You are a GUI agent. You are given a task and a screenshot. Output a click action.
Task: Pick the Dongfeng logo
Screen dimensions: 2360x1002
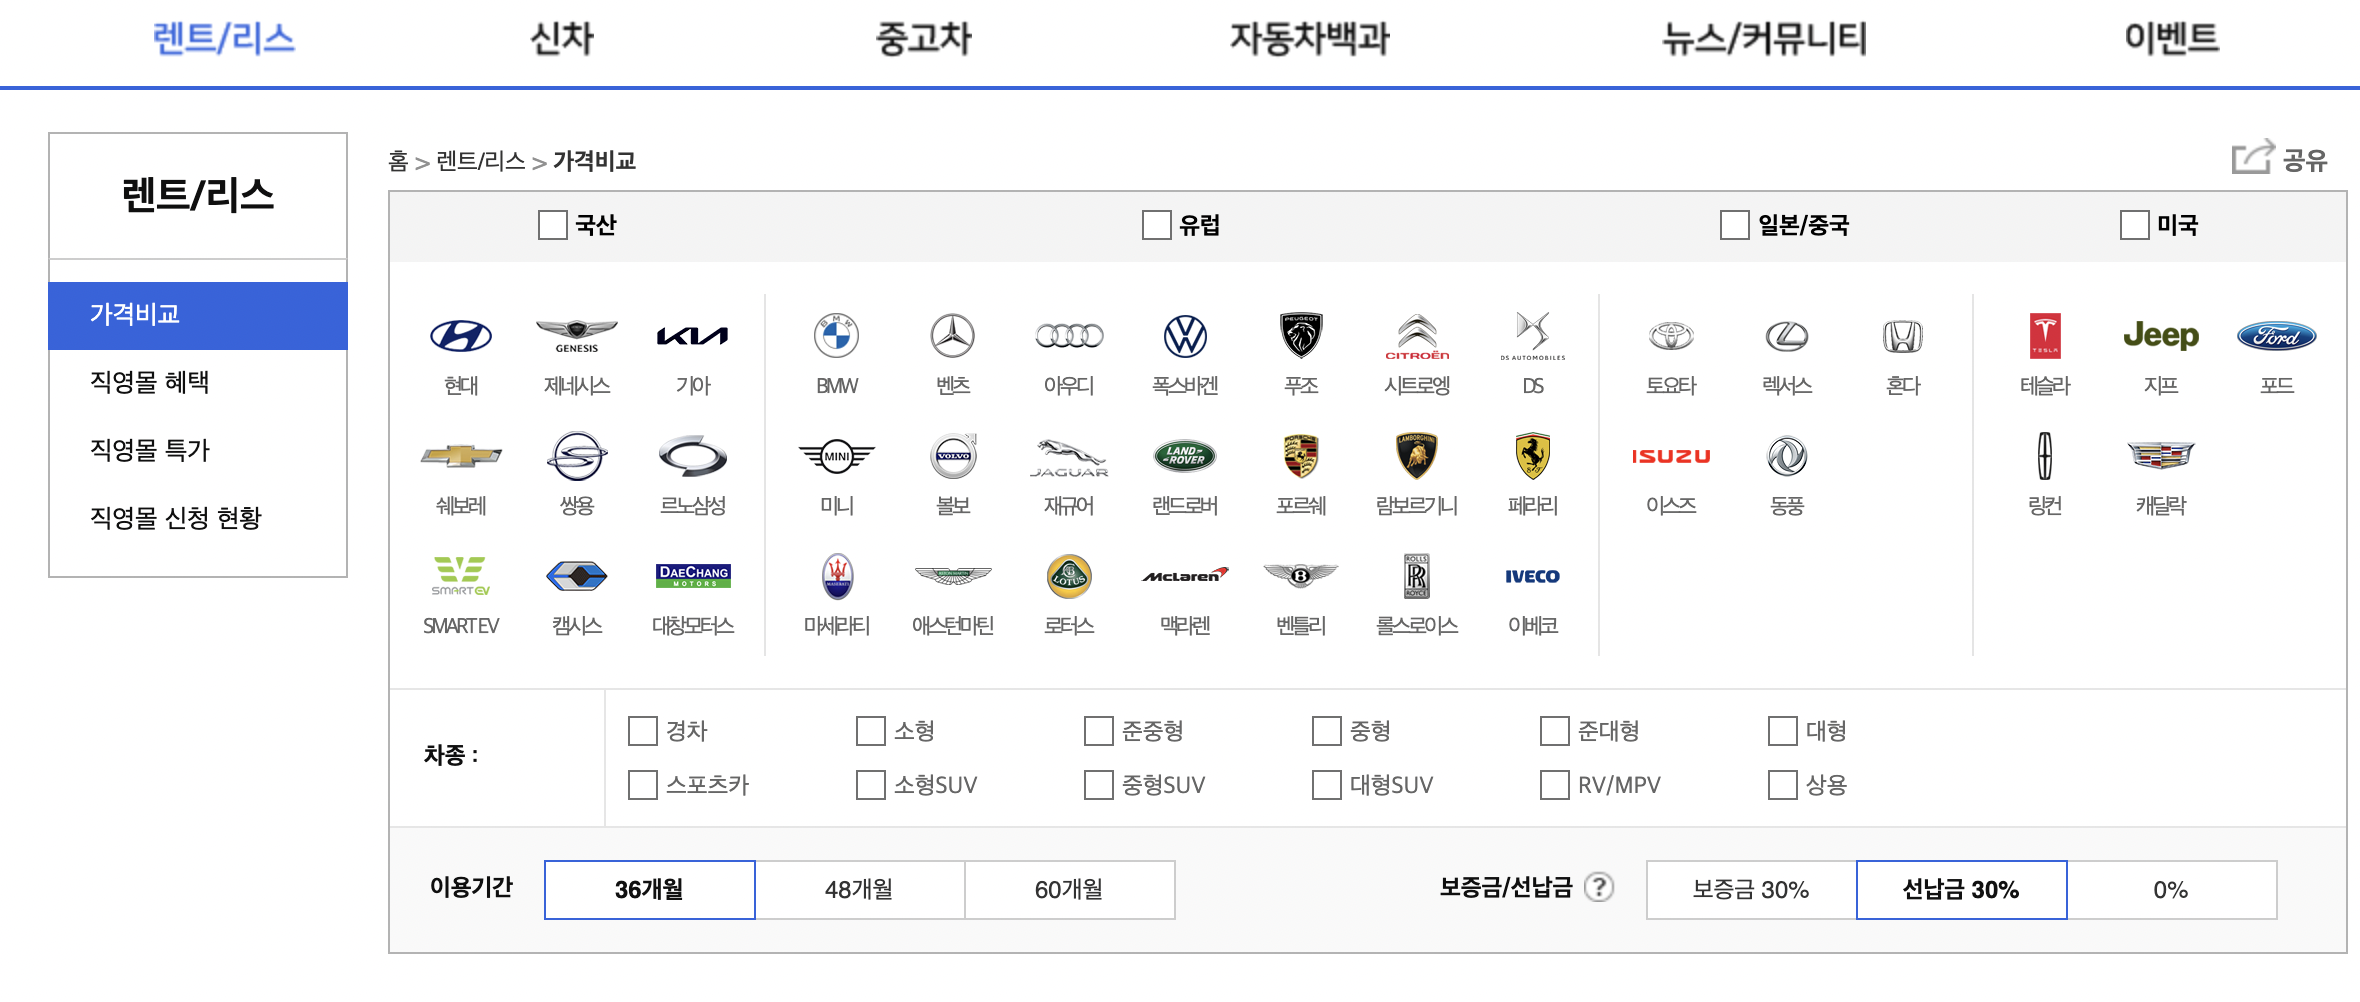1787,456
